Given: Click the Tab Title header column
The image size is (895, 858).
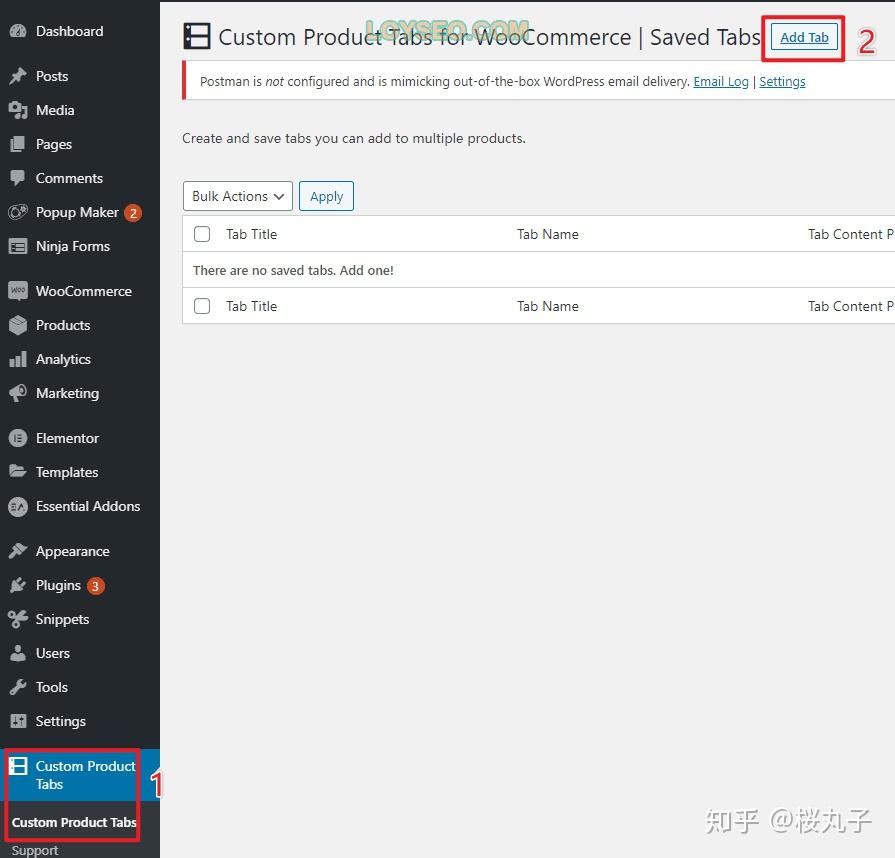Looking at the screenshot, I should click(x=252, y=234).
